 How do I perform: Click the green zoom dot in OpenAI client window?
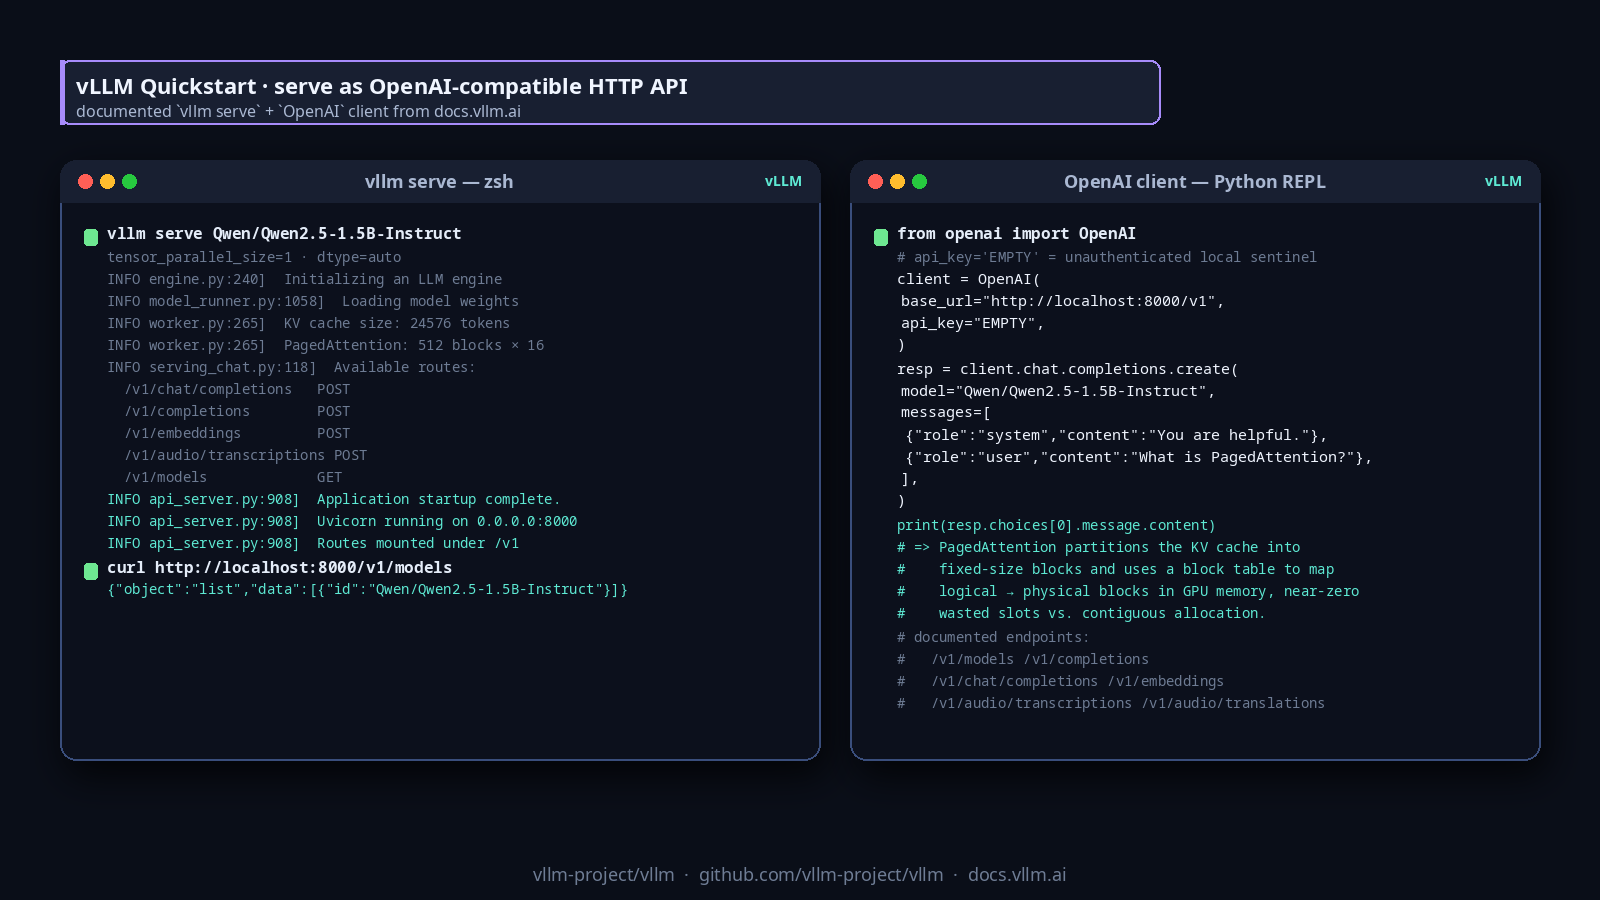919,181
